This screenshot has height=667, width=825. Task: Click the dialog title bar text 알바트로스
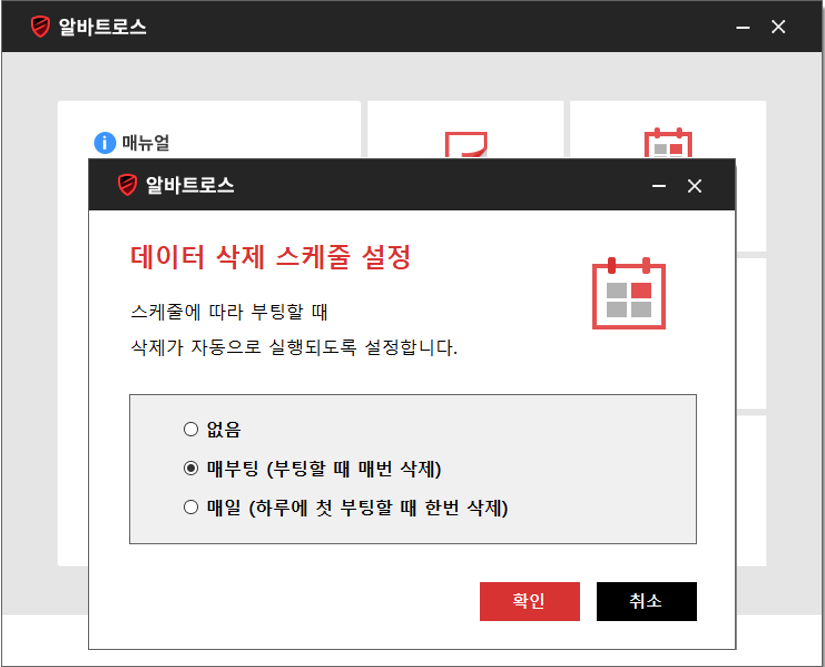click(x=190, y=185)
